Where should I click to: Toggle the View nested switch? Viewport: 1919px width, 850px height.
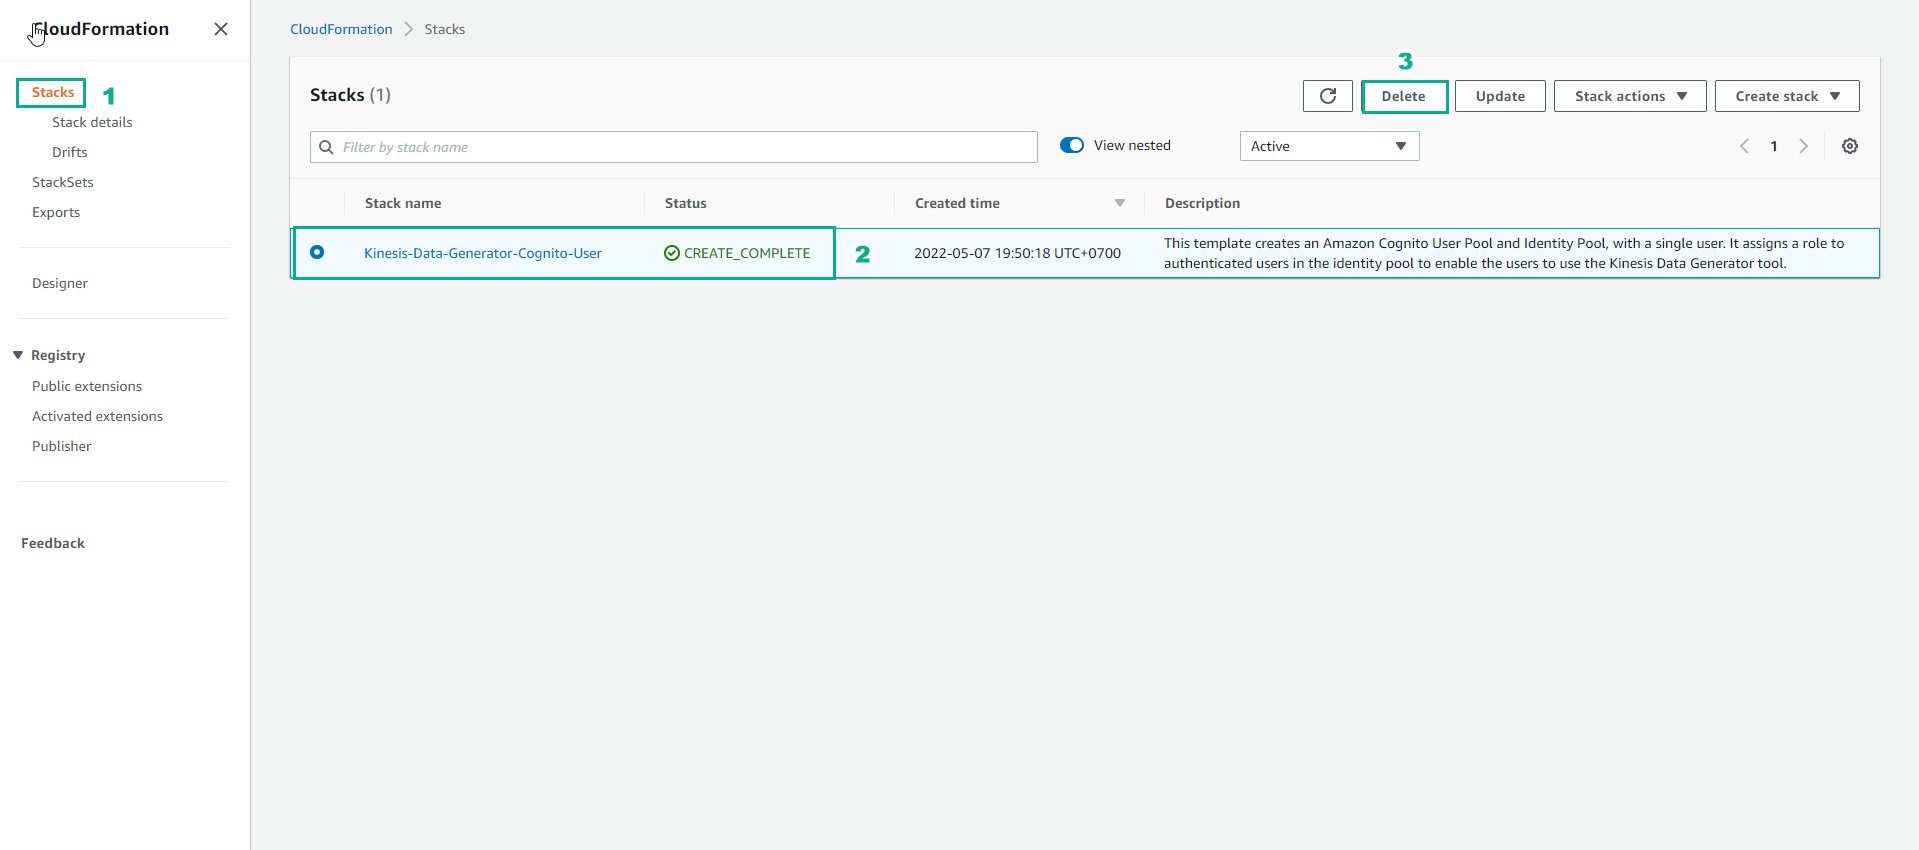1072,145
